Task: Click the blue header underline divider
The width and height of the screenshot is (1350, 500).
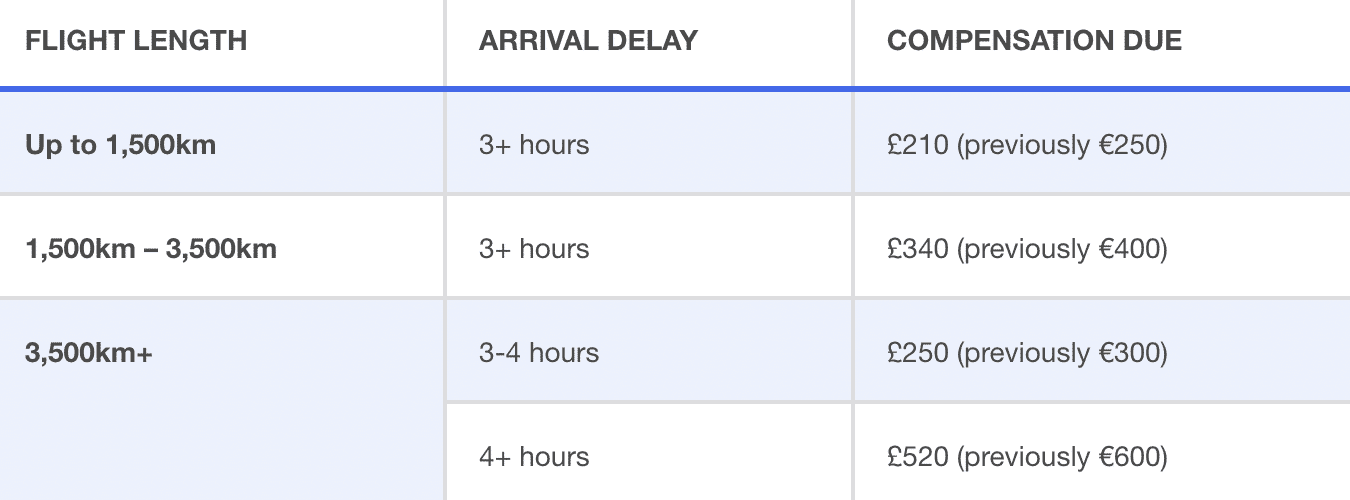Action: click(675, 89)
